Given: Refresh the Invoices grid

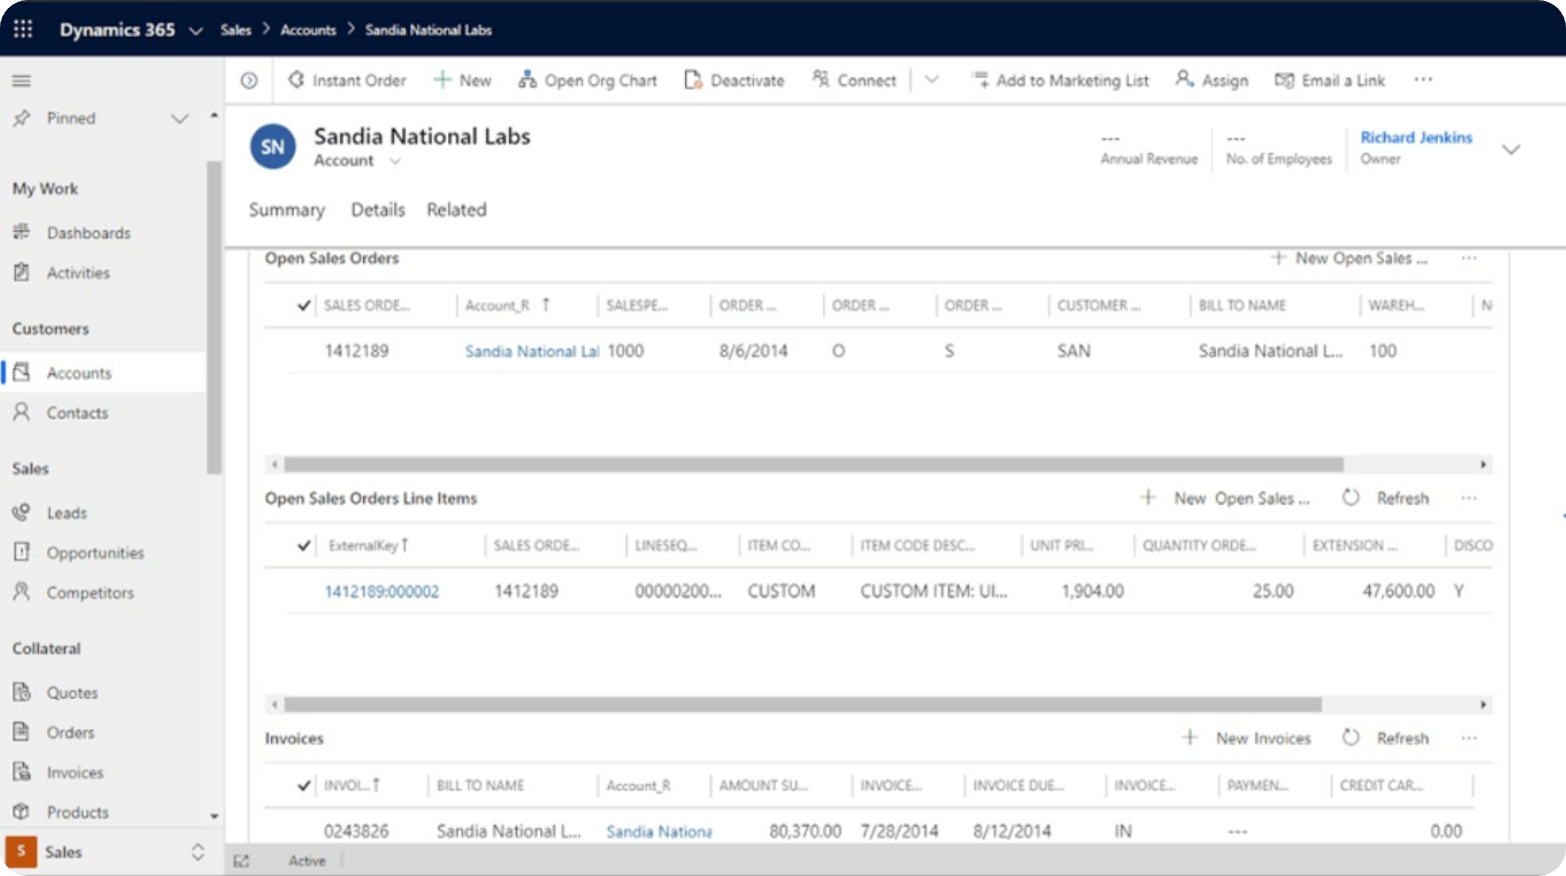Looking at the screenshot, I should click(1386, 738).
